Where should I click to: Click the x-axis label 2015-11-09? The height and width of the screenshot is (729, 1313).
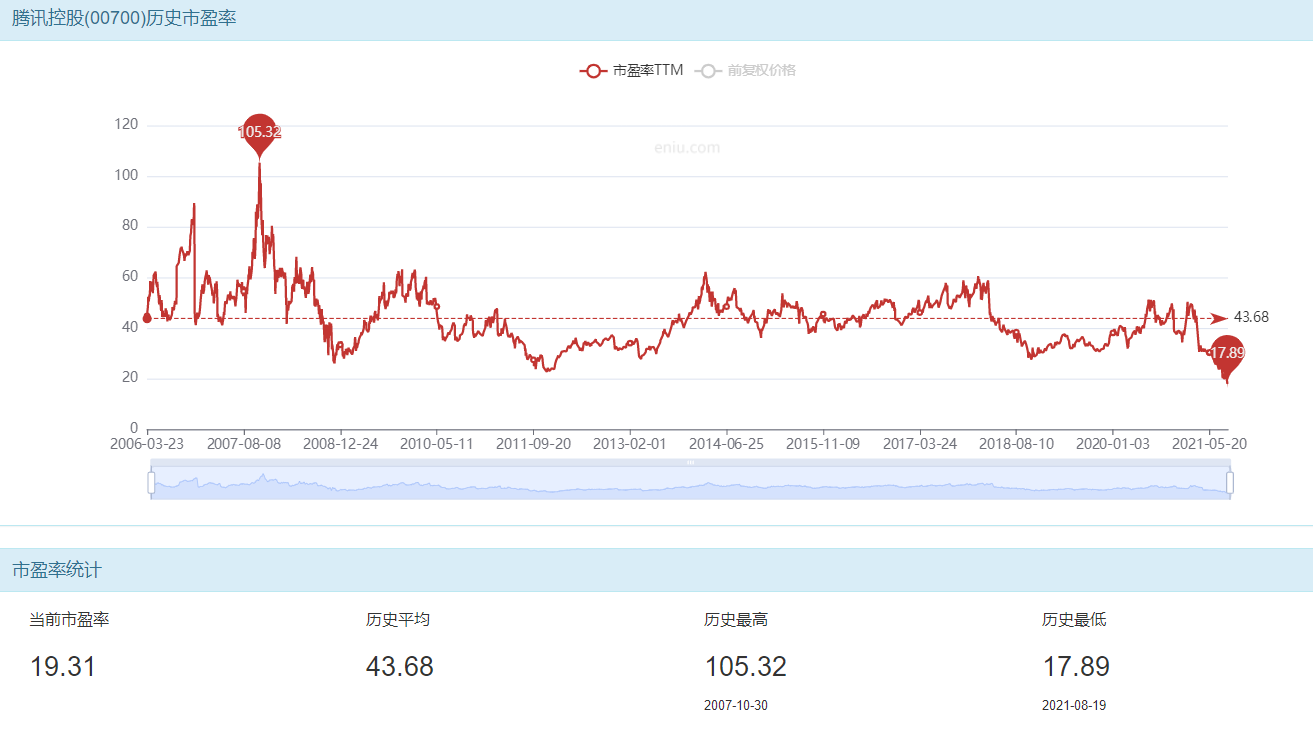coord(823,443)
